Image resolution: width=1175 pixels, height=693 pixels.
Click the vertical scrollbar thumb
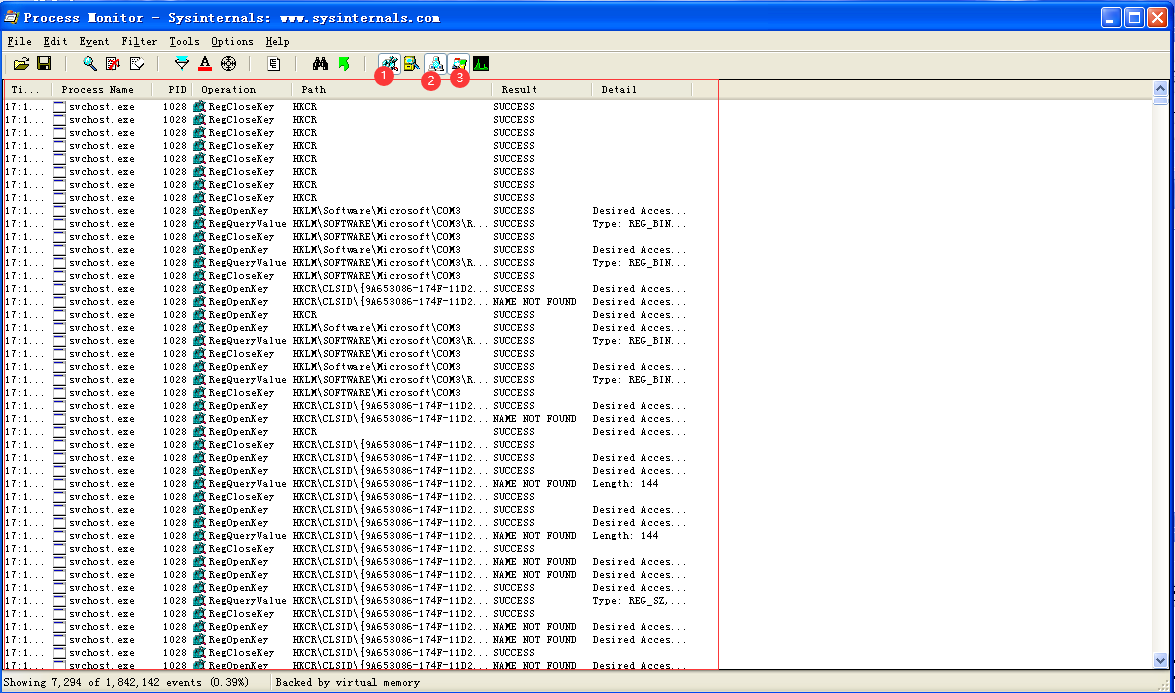[x=1160, y=100]
